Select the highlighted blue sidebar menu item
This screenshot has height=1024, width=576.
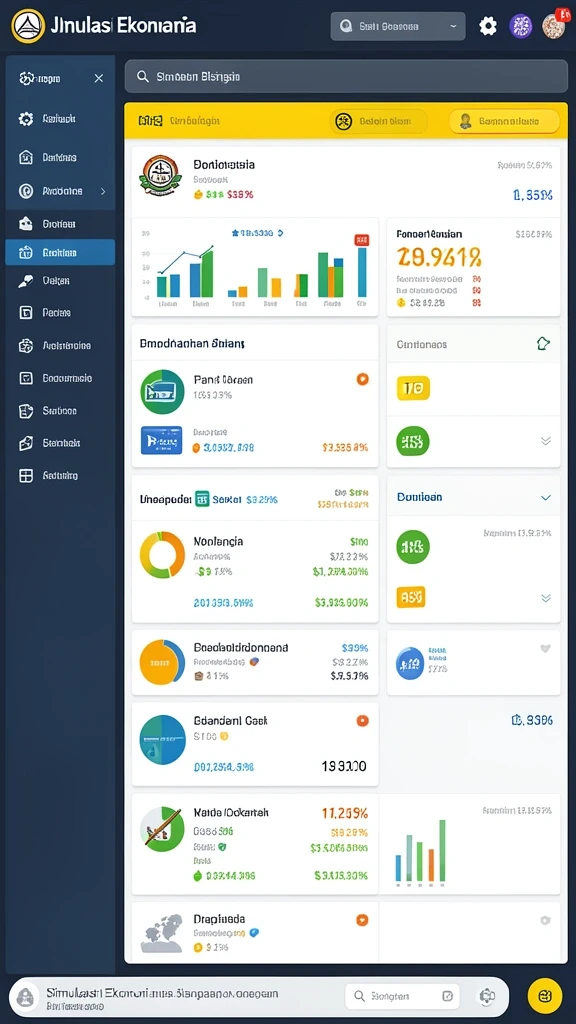pos(60,252)
